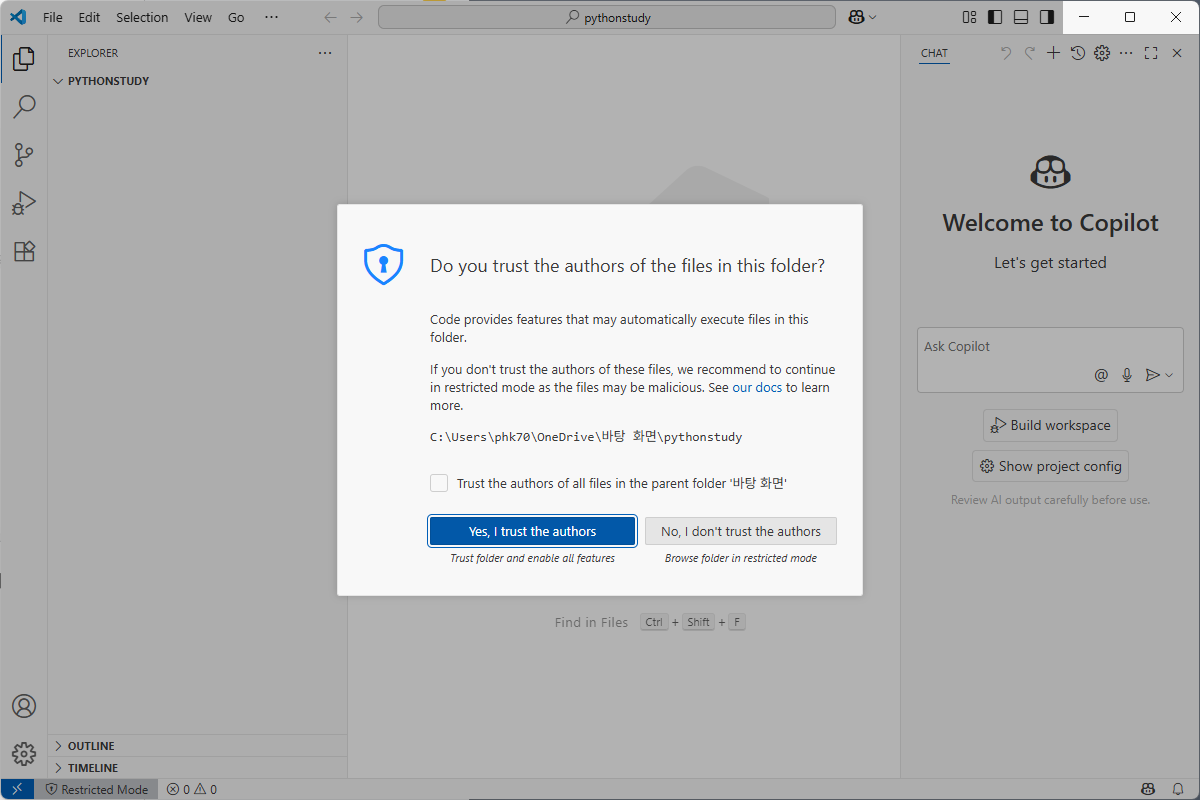This screenshot has width=1200, height=800.
Task: Open the errors and warnings indicator
Action: click(x=191, y=789)
